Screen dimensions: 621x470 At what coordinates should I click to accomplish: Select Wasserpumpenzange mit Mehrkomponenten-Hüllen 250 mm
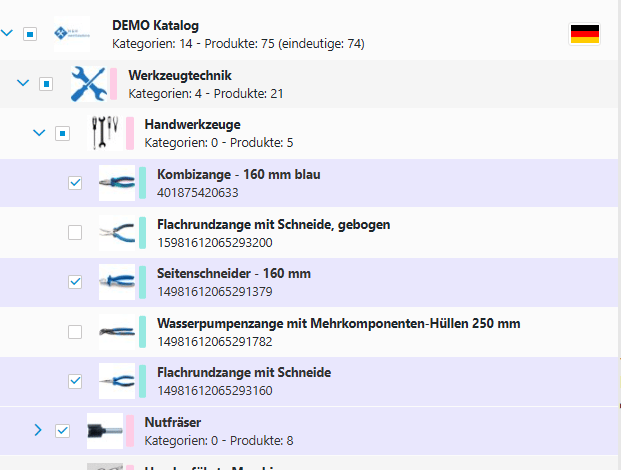tap(339, 323)
